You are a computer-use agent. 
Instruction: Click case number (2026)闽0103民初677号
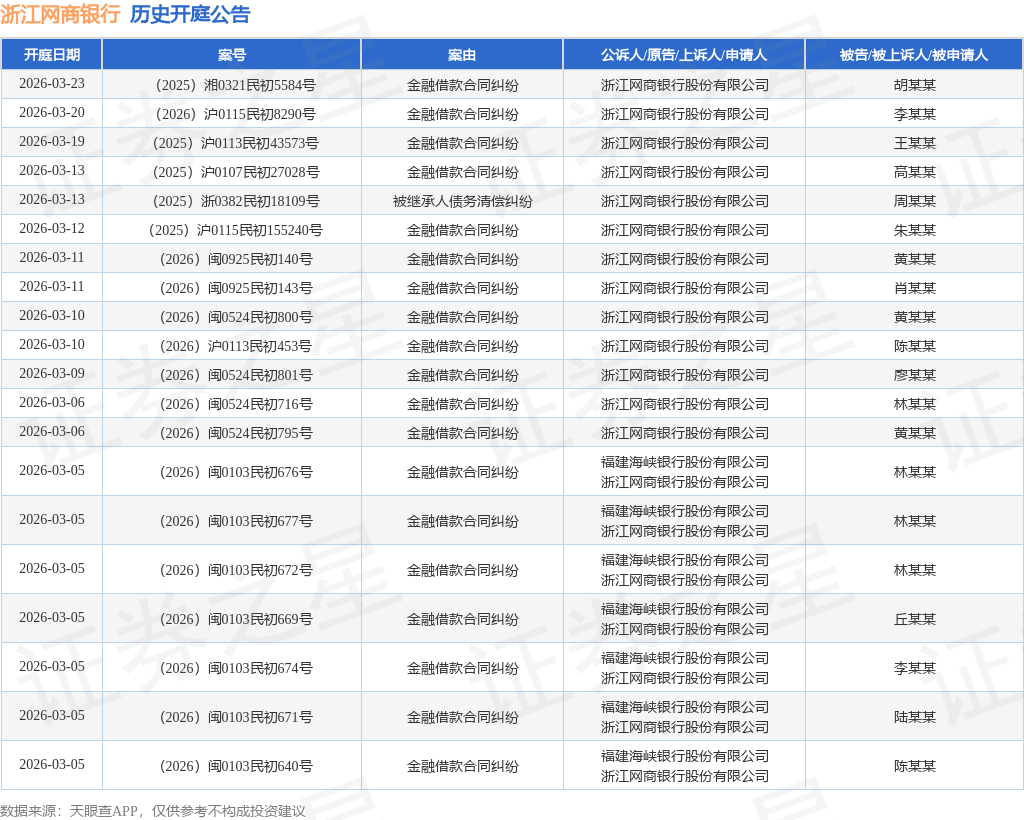pos(232,521)
